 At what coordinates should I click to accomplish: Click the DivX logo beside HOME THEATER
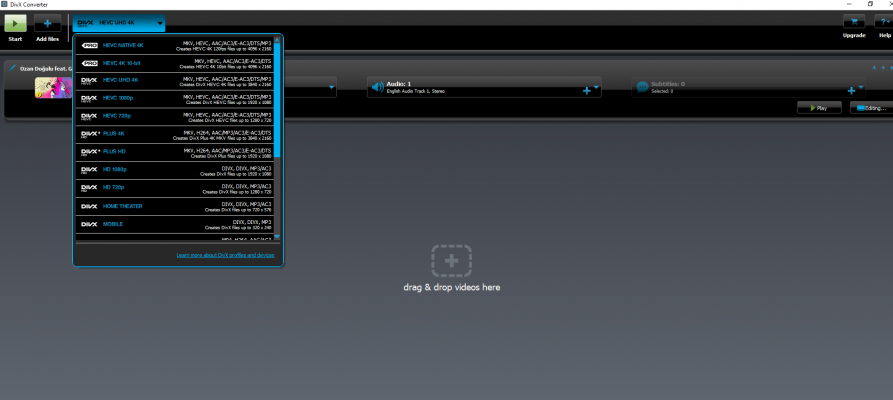[x=89, y=206]
